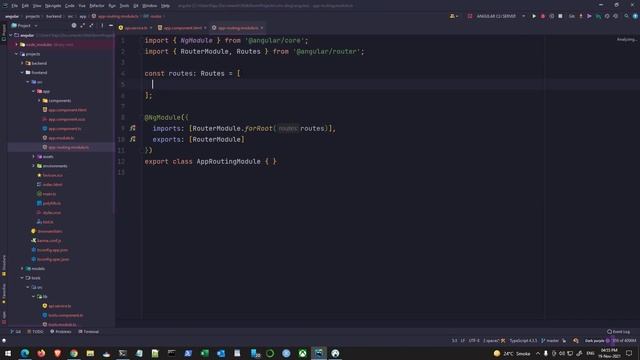
Task: Toggle read-only lock in status bar
Action: [564, 340]
